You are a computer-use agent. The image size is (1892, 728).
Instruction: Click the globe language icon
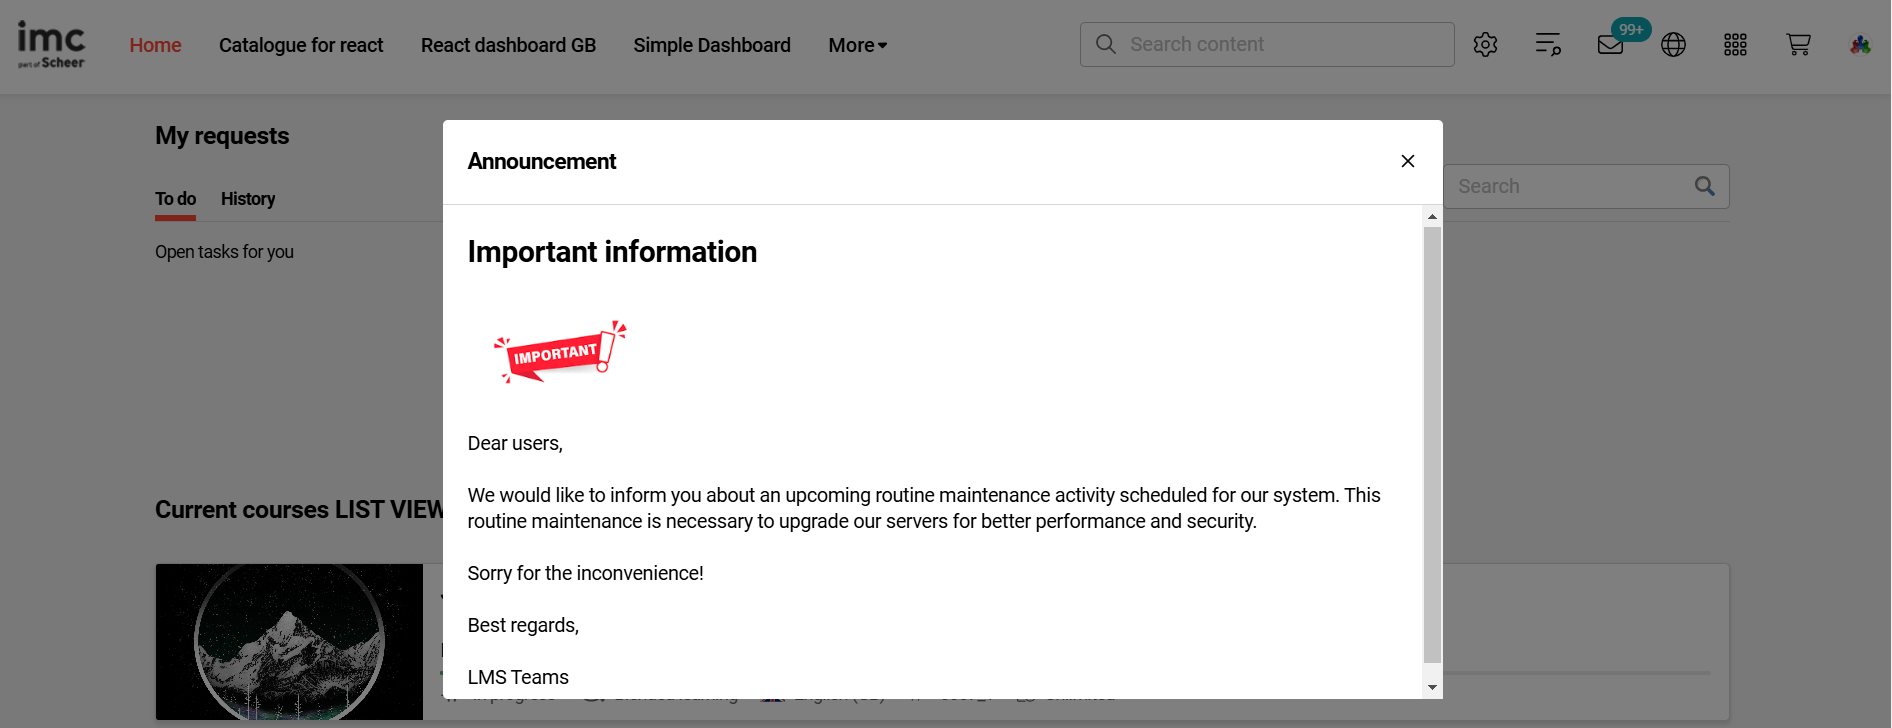click(1673, 45)
